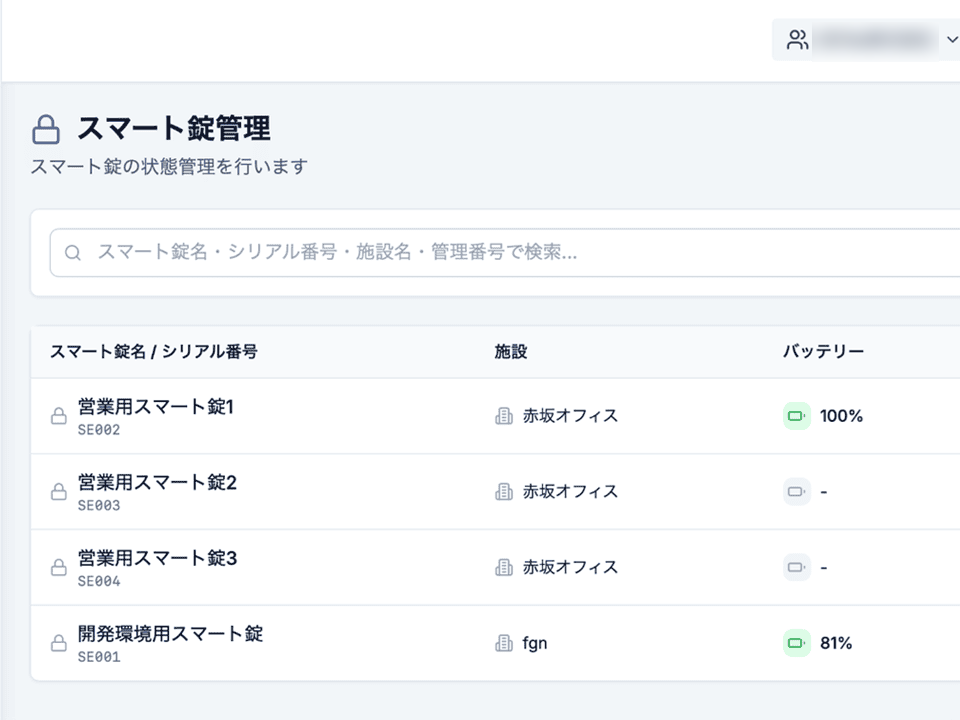Click the gray battery icon in SE003 row

[x=796, y=492]
